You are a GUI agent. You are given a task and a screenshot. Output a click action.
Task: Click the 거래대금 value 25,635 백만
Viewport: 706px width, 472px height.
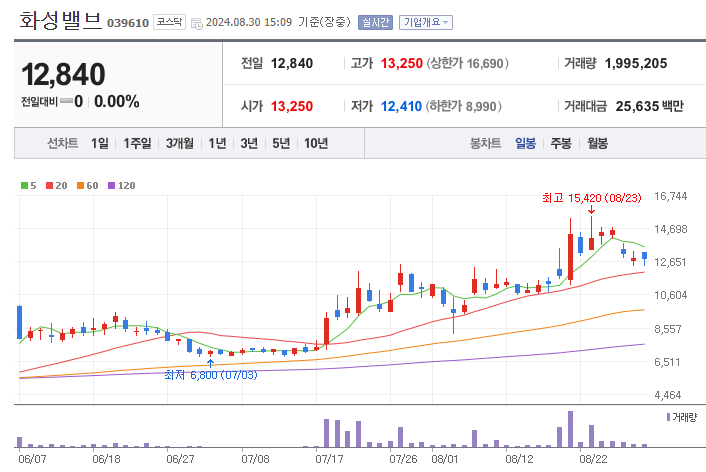[x=650, y=106]
